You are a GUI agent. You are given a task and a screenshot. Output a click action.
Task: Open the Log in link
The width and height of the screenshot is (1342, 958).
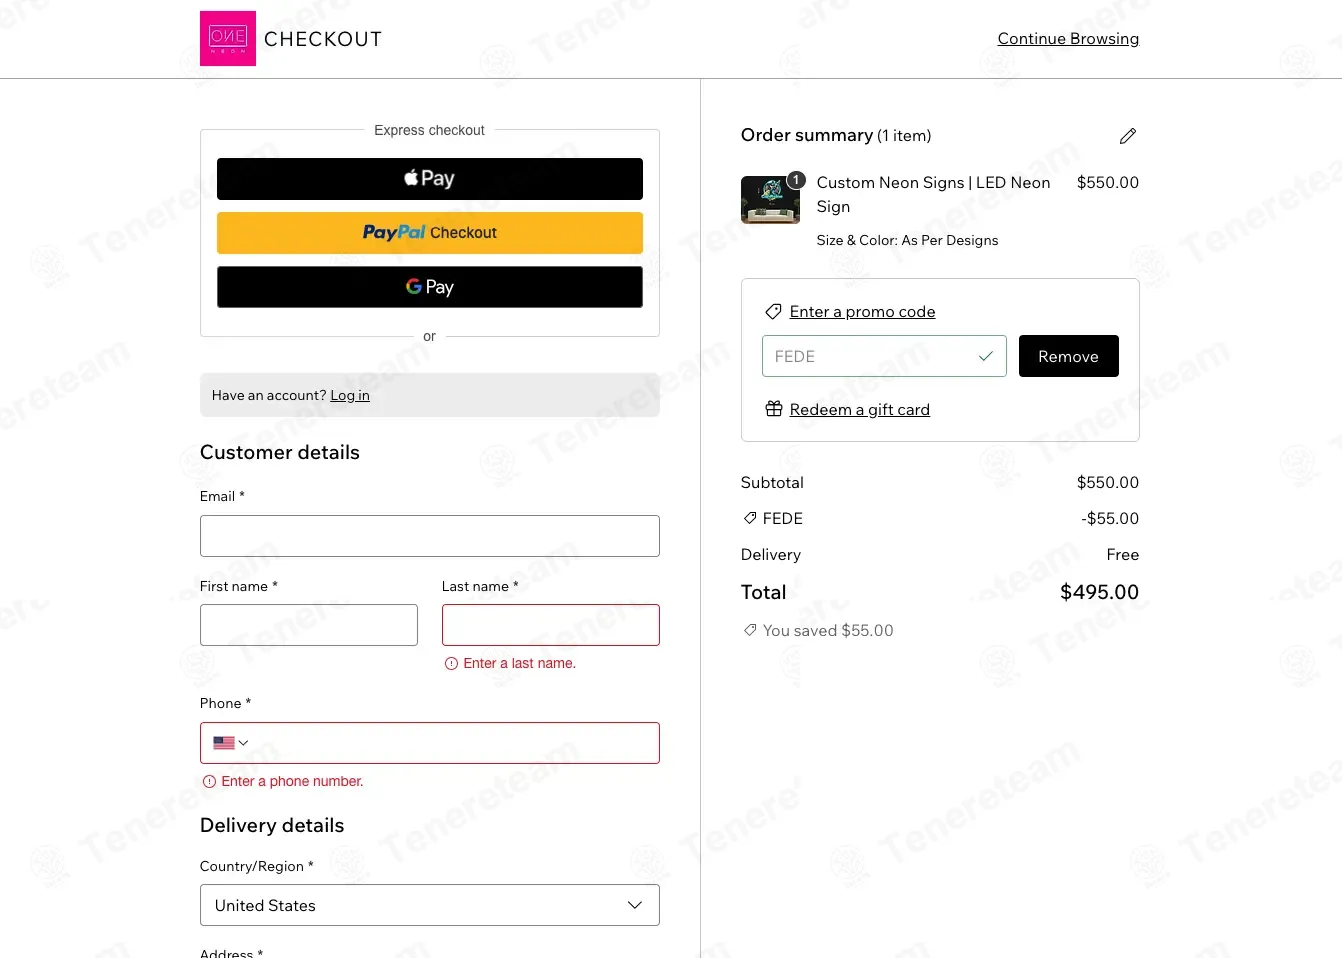tap(350, 396)
